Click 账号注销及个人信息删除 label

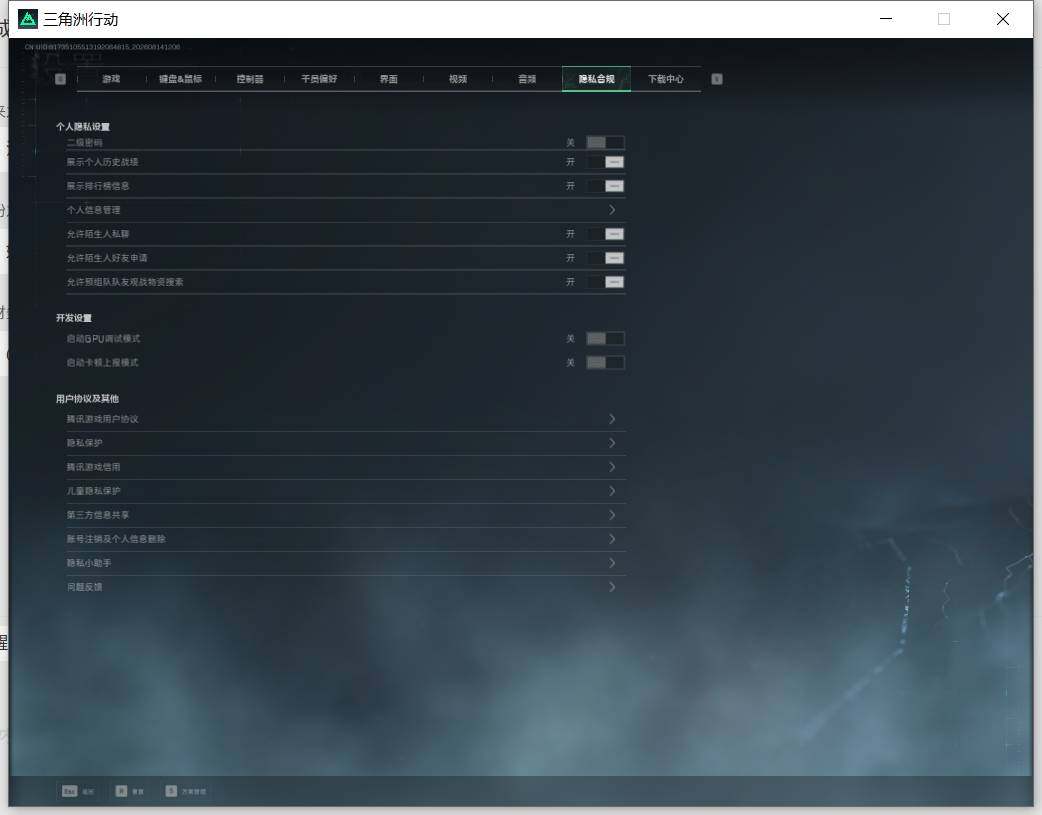click(x=116, y=538)
